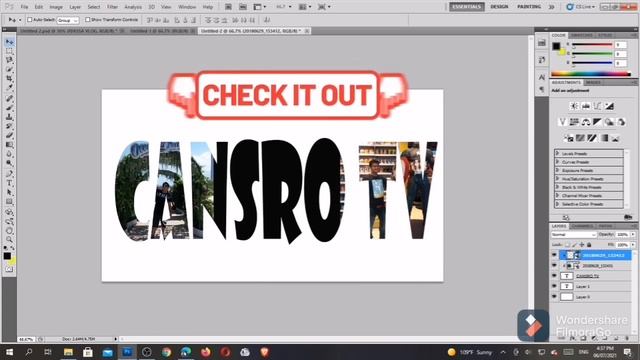This screenshot has width=640, height=360.
Task: Expand Channel Mixer Presets
Action: [558, 196]
